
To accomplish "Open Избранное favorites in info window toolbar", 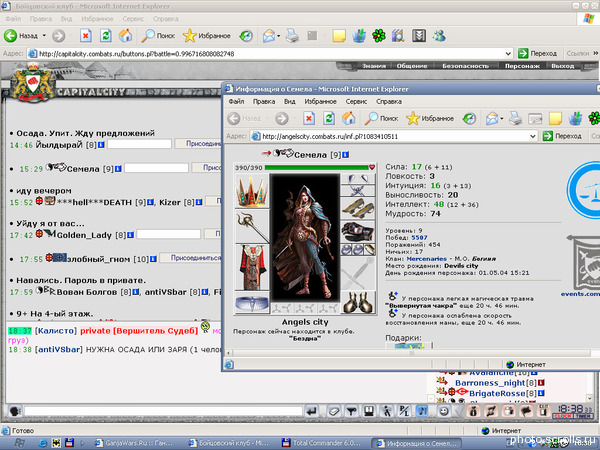I will tap(430, 119).
